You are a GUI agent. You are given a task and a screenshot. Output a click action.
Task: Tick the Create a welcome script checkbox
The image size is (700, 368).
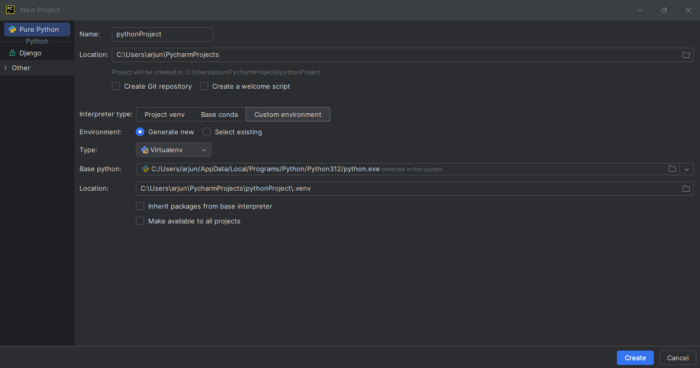(204, 86)
